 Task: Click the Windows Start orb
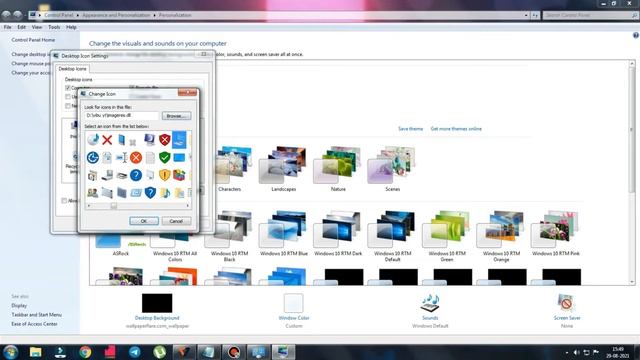pyautogui.click(x=10, y=352)
